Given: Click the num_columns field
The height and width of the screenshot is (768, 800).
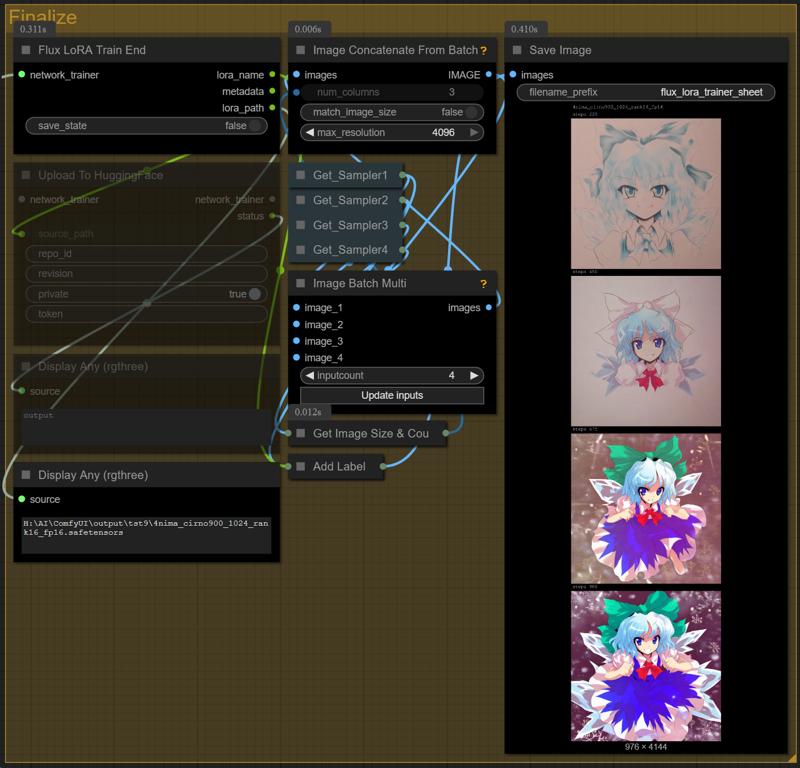Looking at the screenshot, I should point(392,92).
